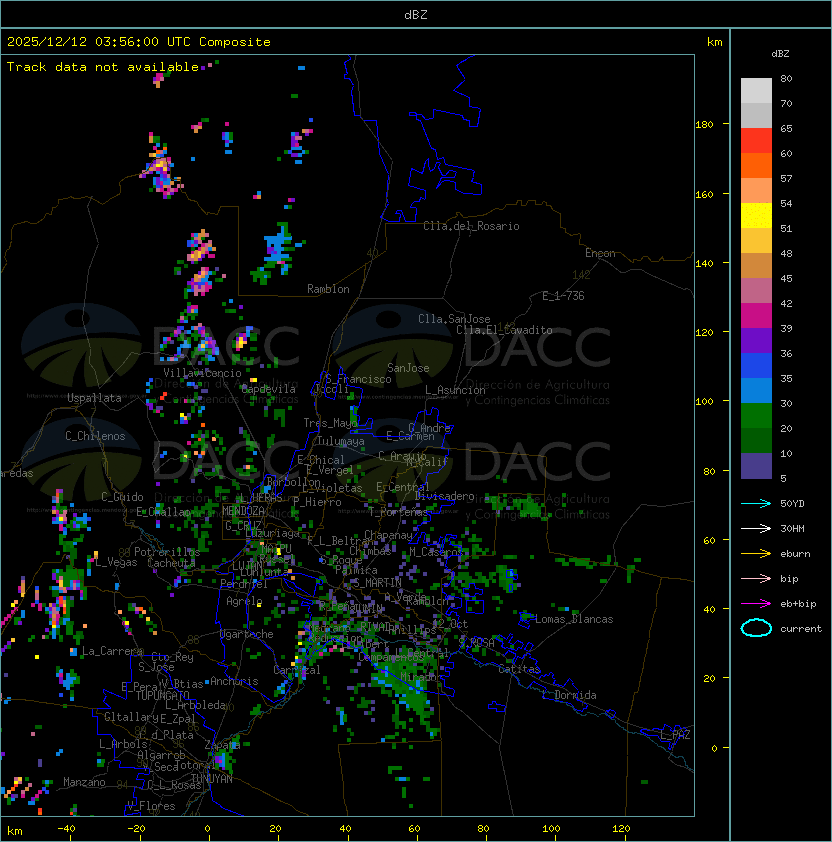
Task: Click the Uspallata map label
Action: pos(94,398)
